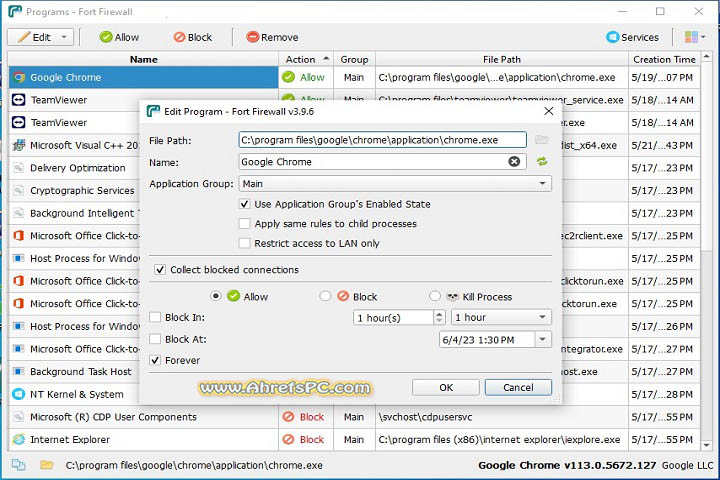Open the 1 hour preset dropdown

coord(501,317)
